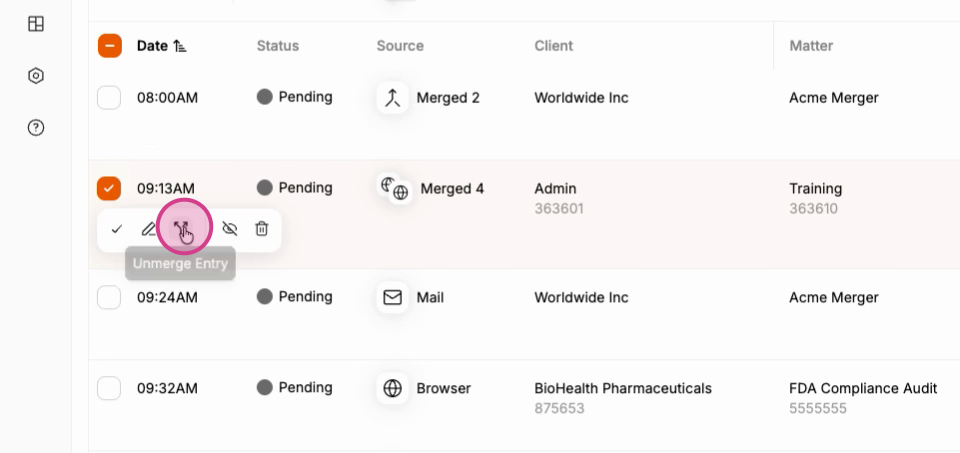Click the Unmerge Entry icon
This screenshot has width=960, height=453.
coord(181,229)
